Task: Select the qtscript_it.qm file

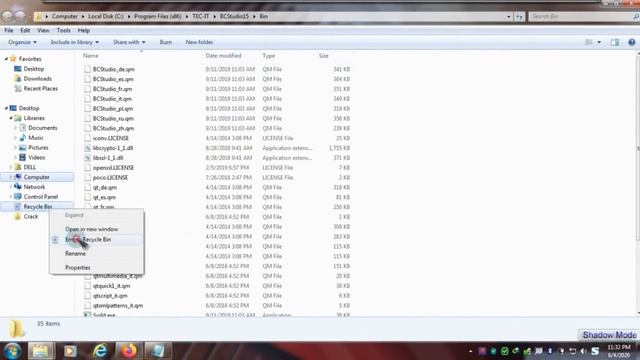Action: click(110, 296)
